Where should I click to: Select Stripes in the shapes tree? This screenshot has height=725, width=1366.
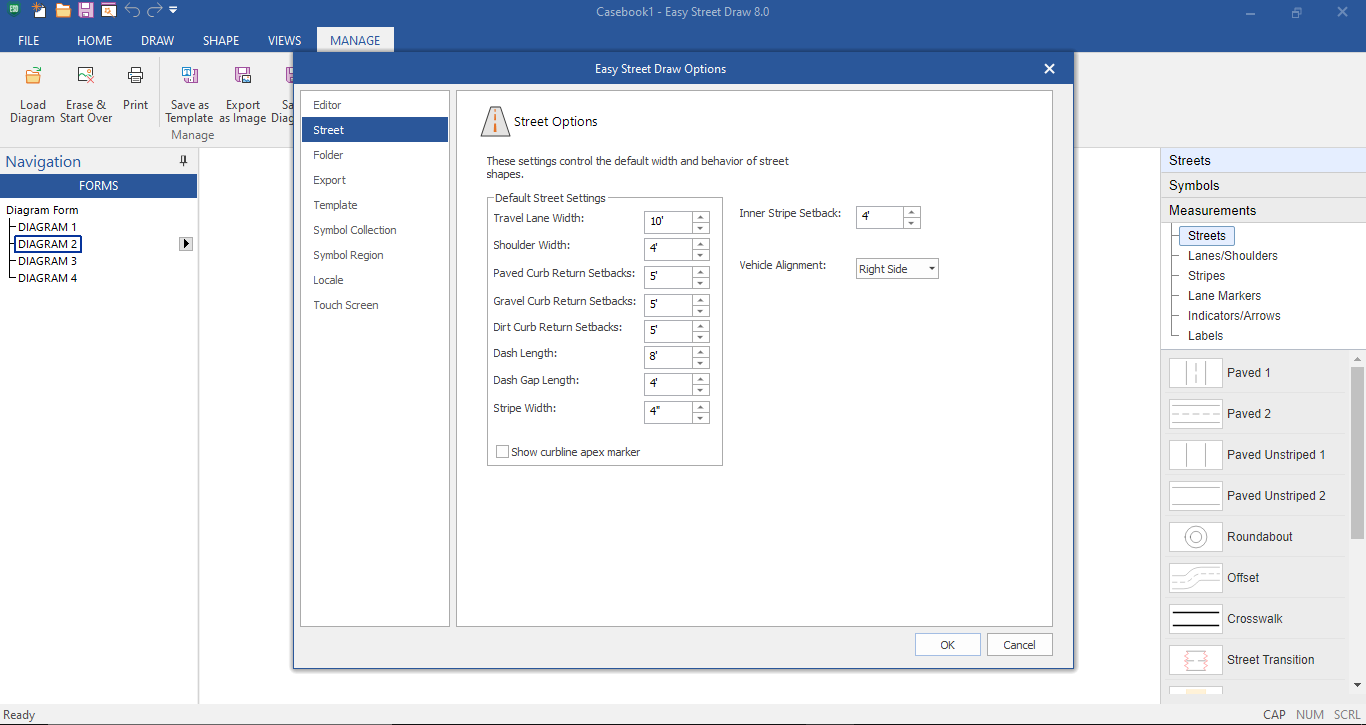tap(1206, 276)
